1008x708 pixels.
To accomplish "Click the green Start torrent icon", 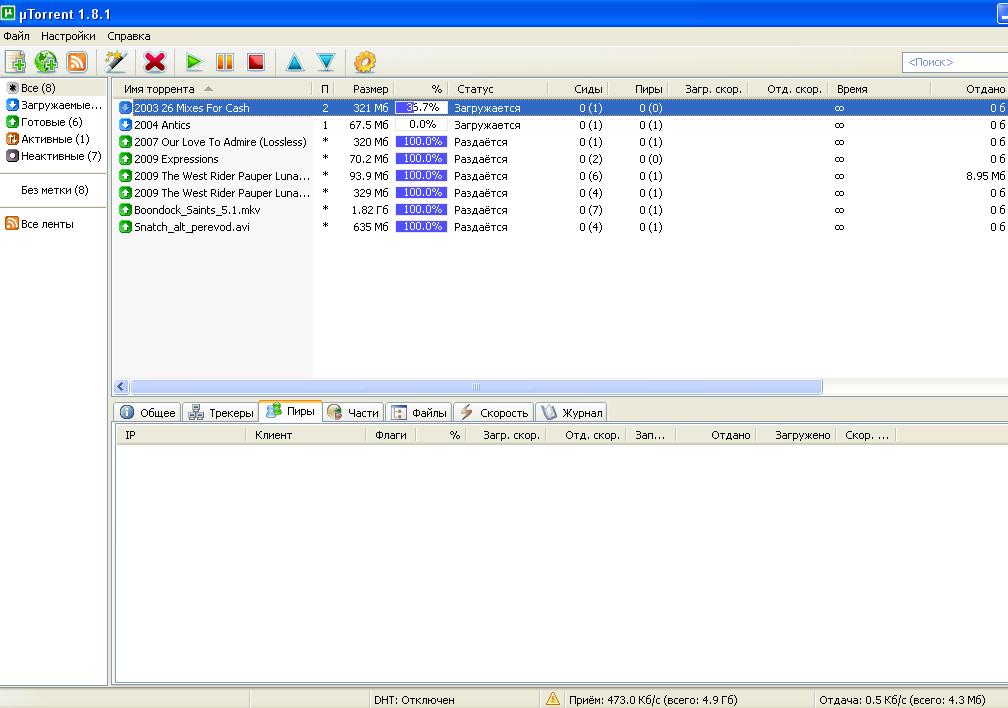I will click(x=194, y=62).
